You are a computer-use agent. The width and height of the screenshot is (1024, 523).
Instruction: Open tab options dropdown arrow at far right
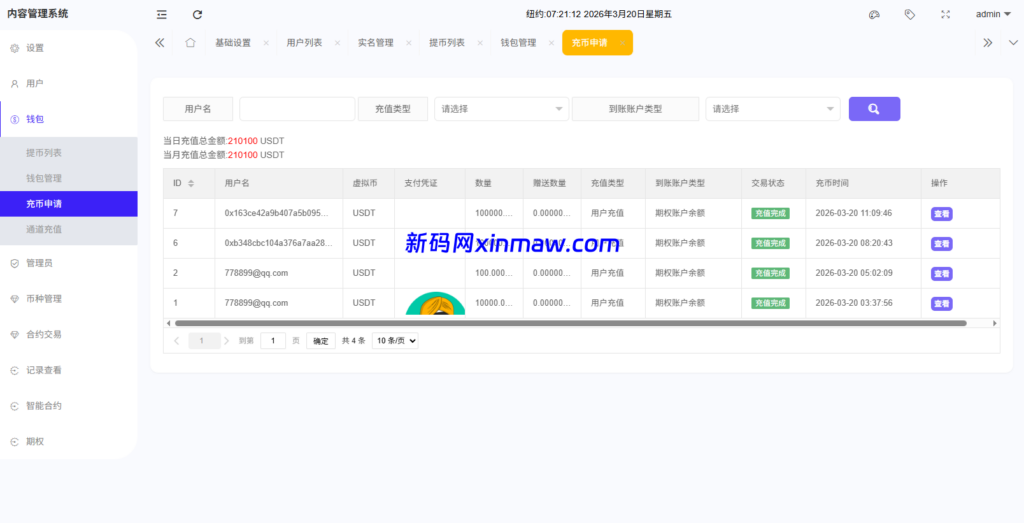coord(1013,42)
